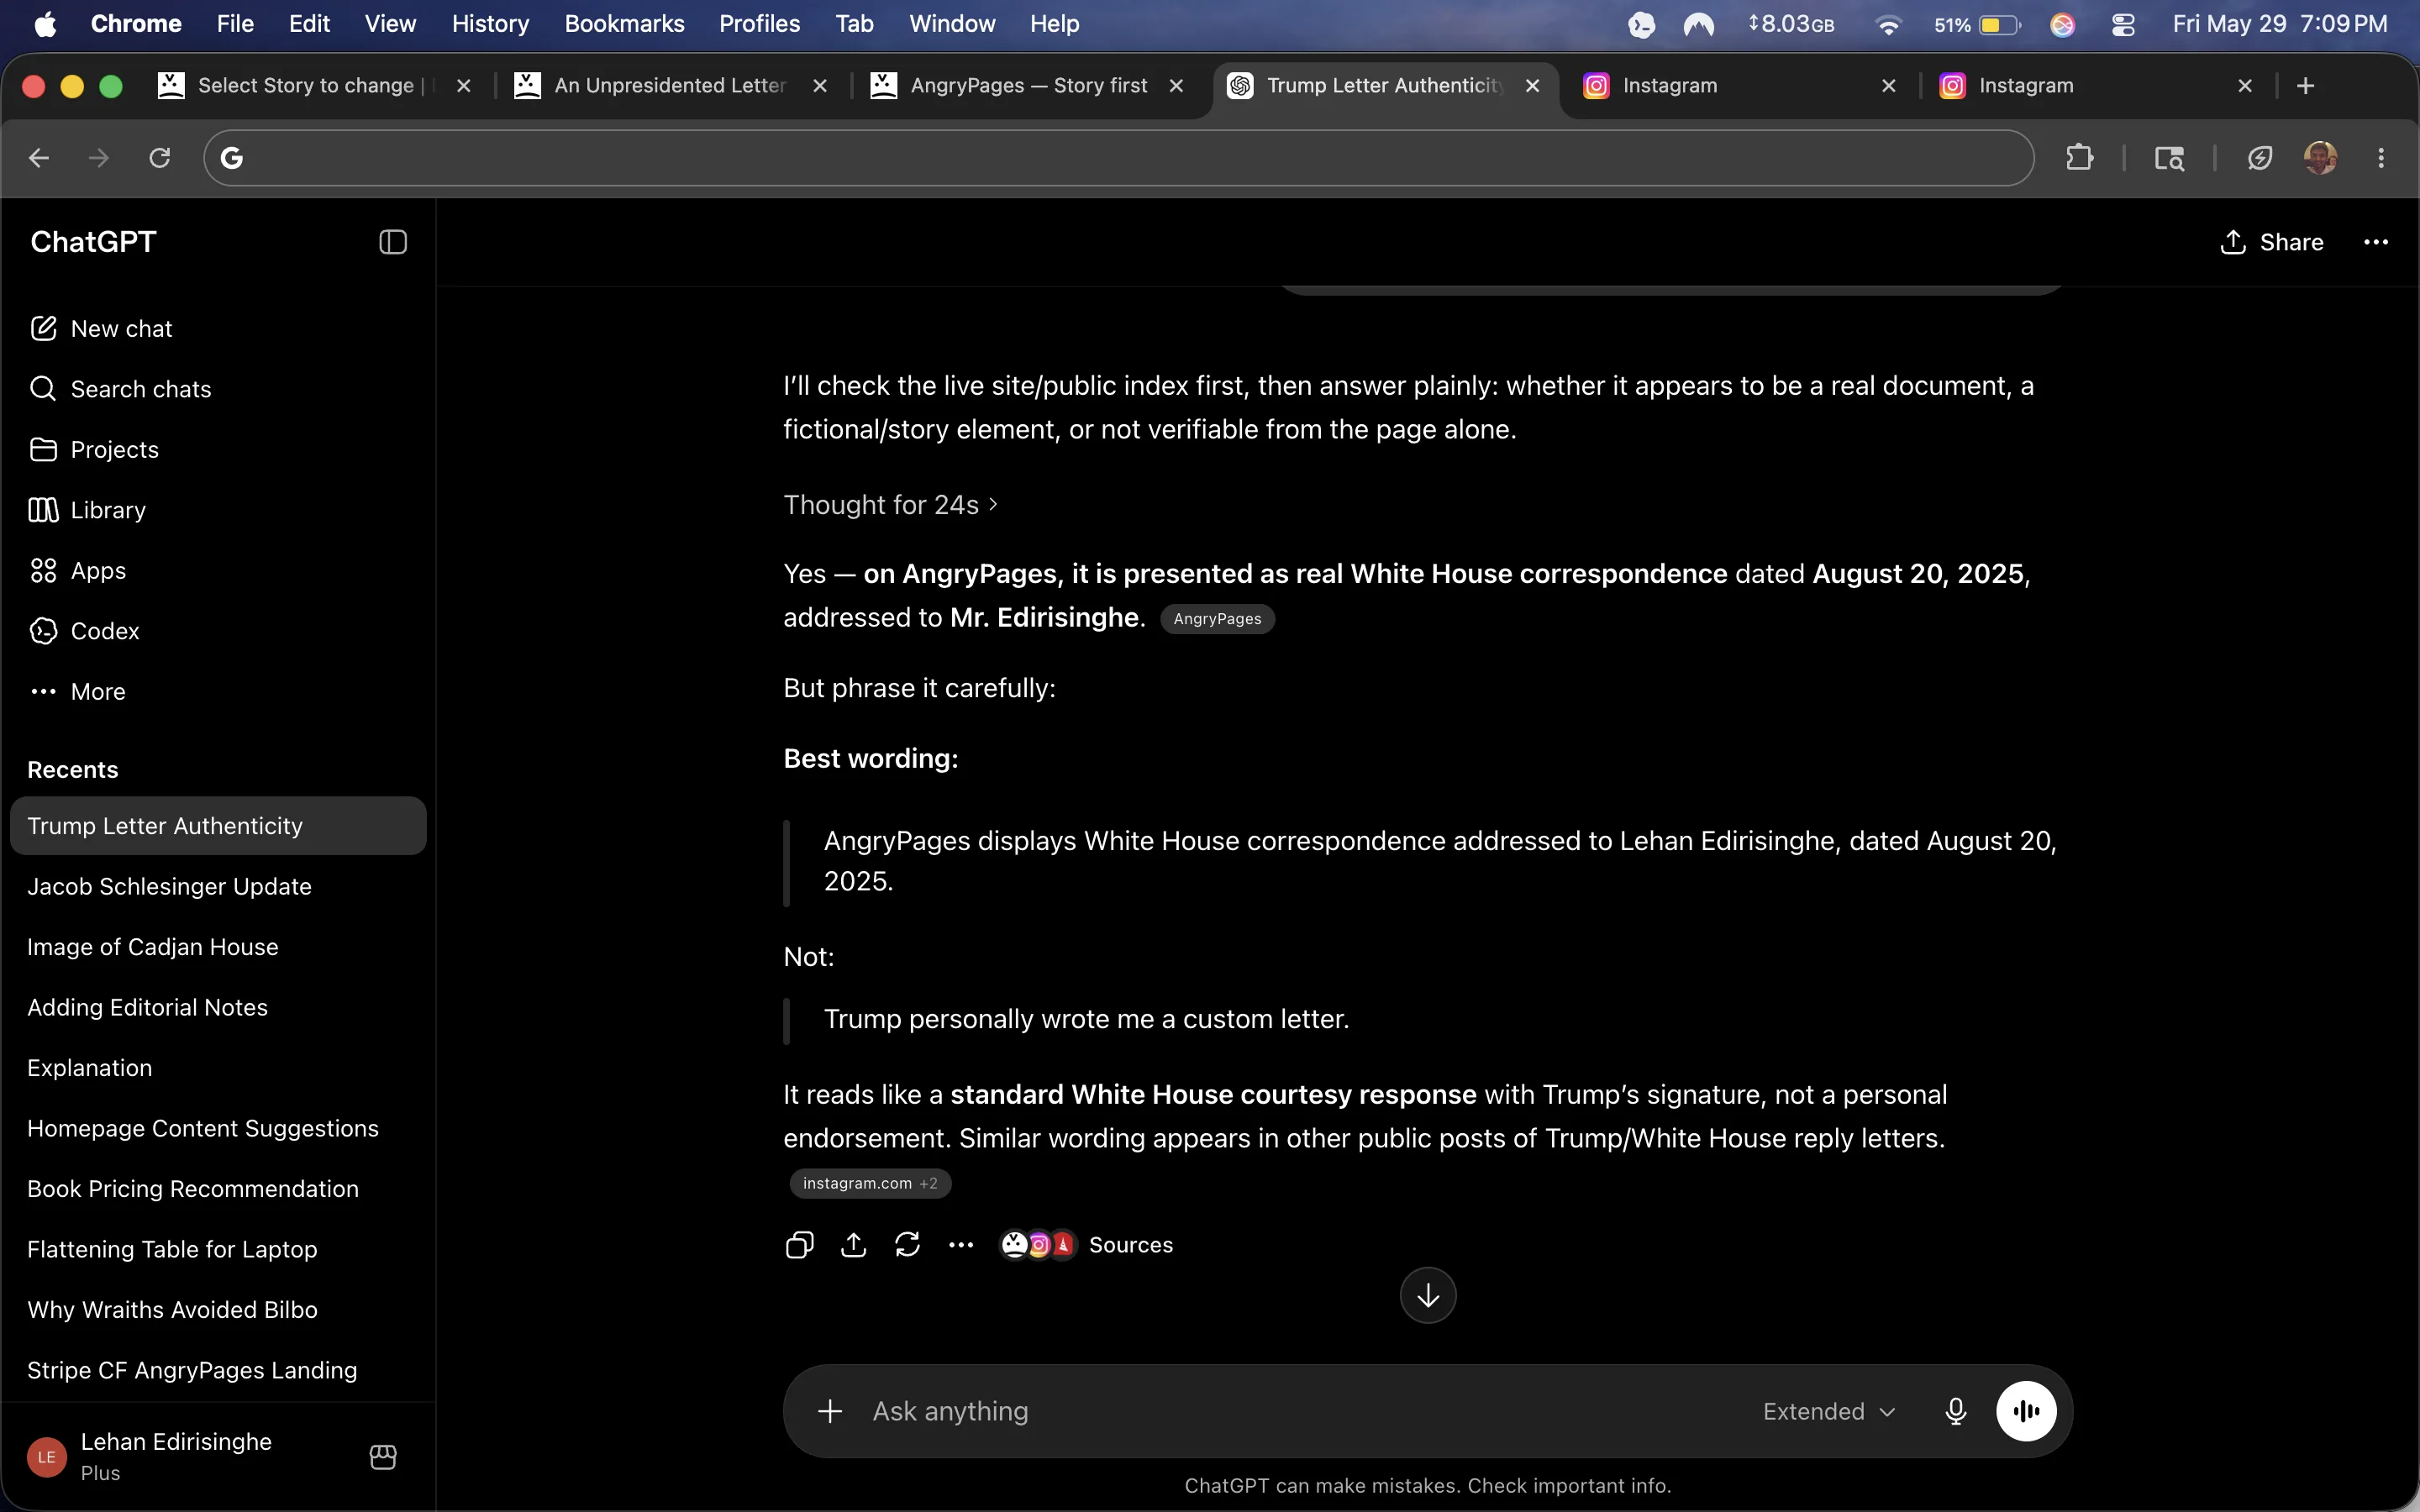Toggle the ChatGPT sidebar panel icon
Screen dimensions: 2420x1512
pyautogui.click(x=393, y=242)
